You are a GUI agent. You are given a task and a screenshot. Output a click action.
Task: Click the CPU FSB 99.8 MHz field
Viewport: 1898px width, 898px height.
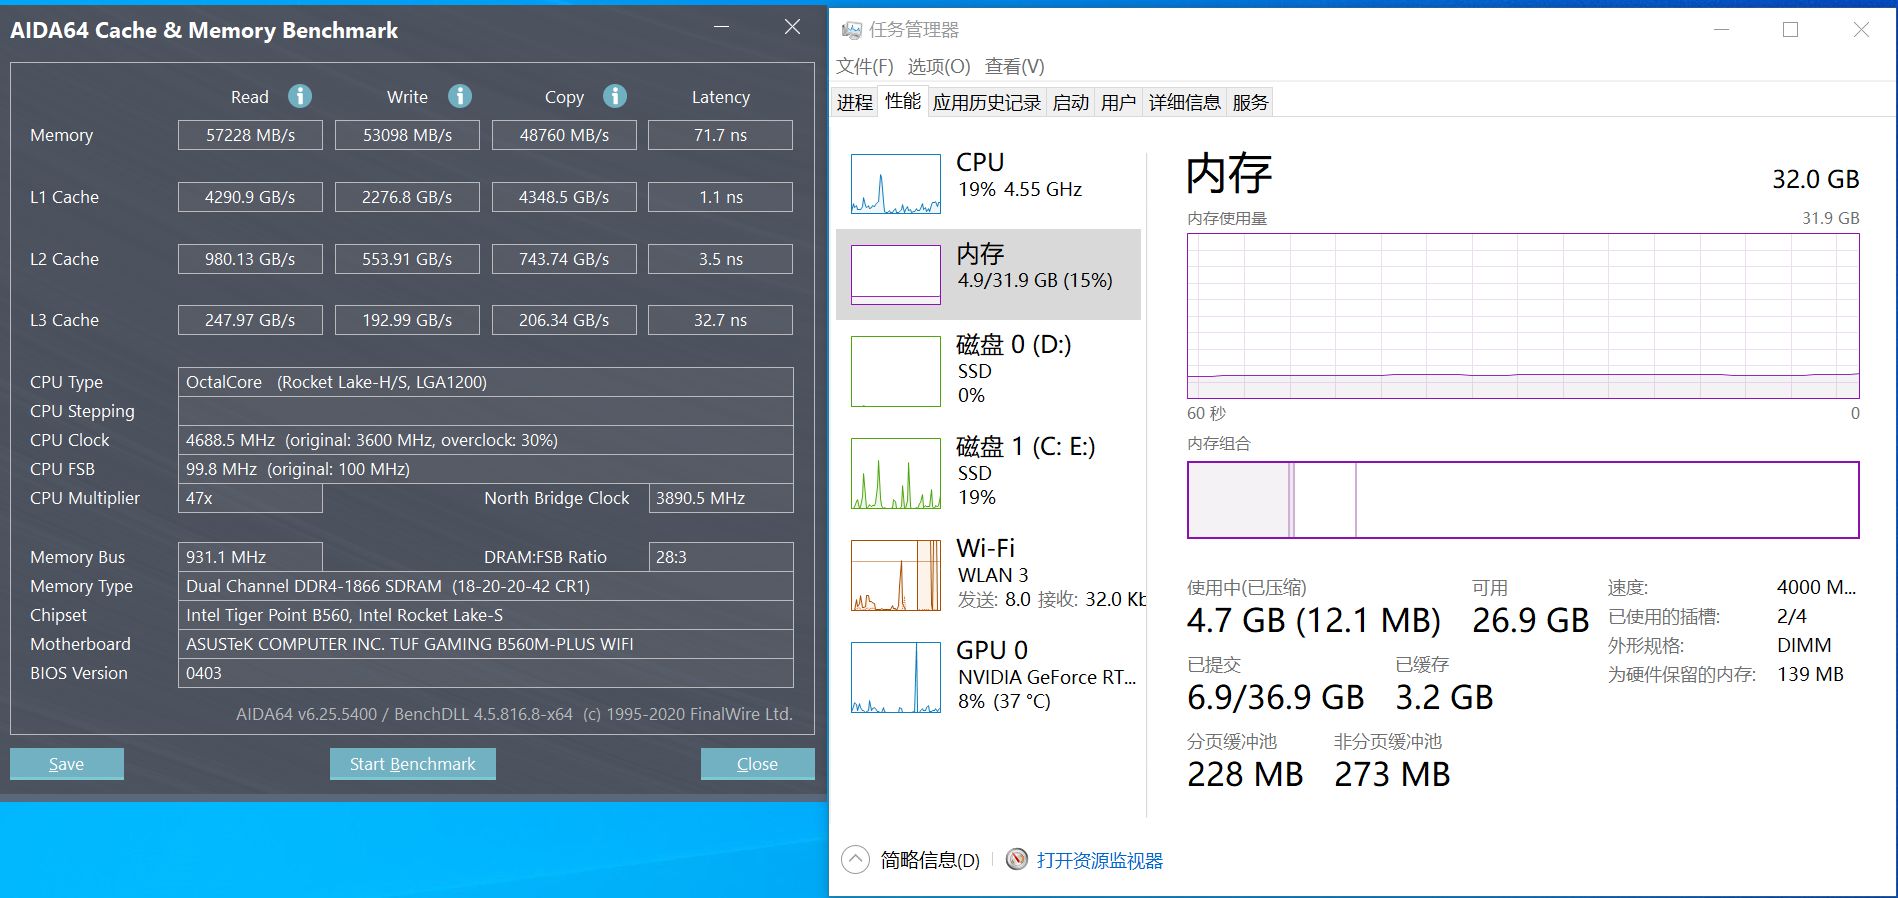pyautogui.click(x=486, y=469)
